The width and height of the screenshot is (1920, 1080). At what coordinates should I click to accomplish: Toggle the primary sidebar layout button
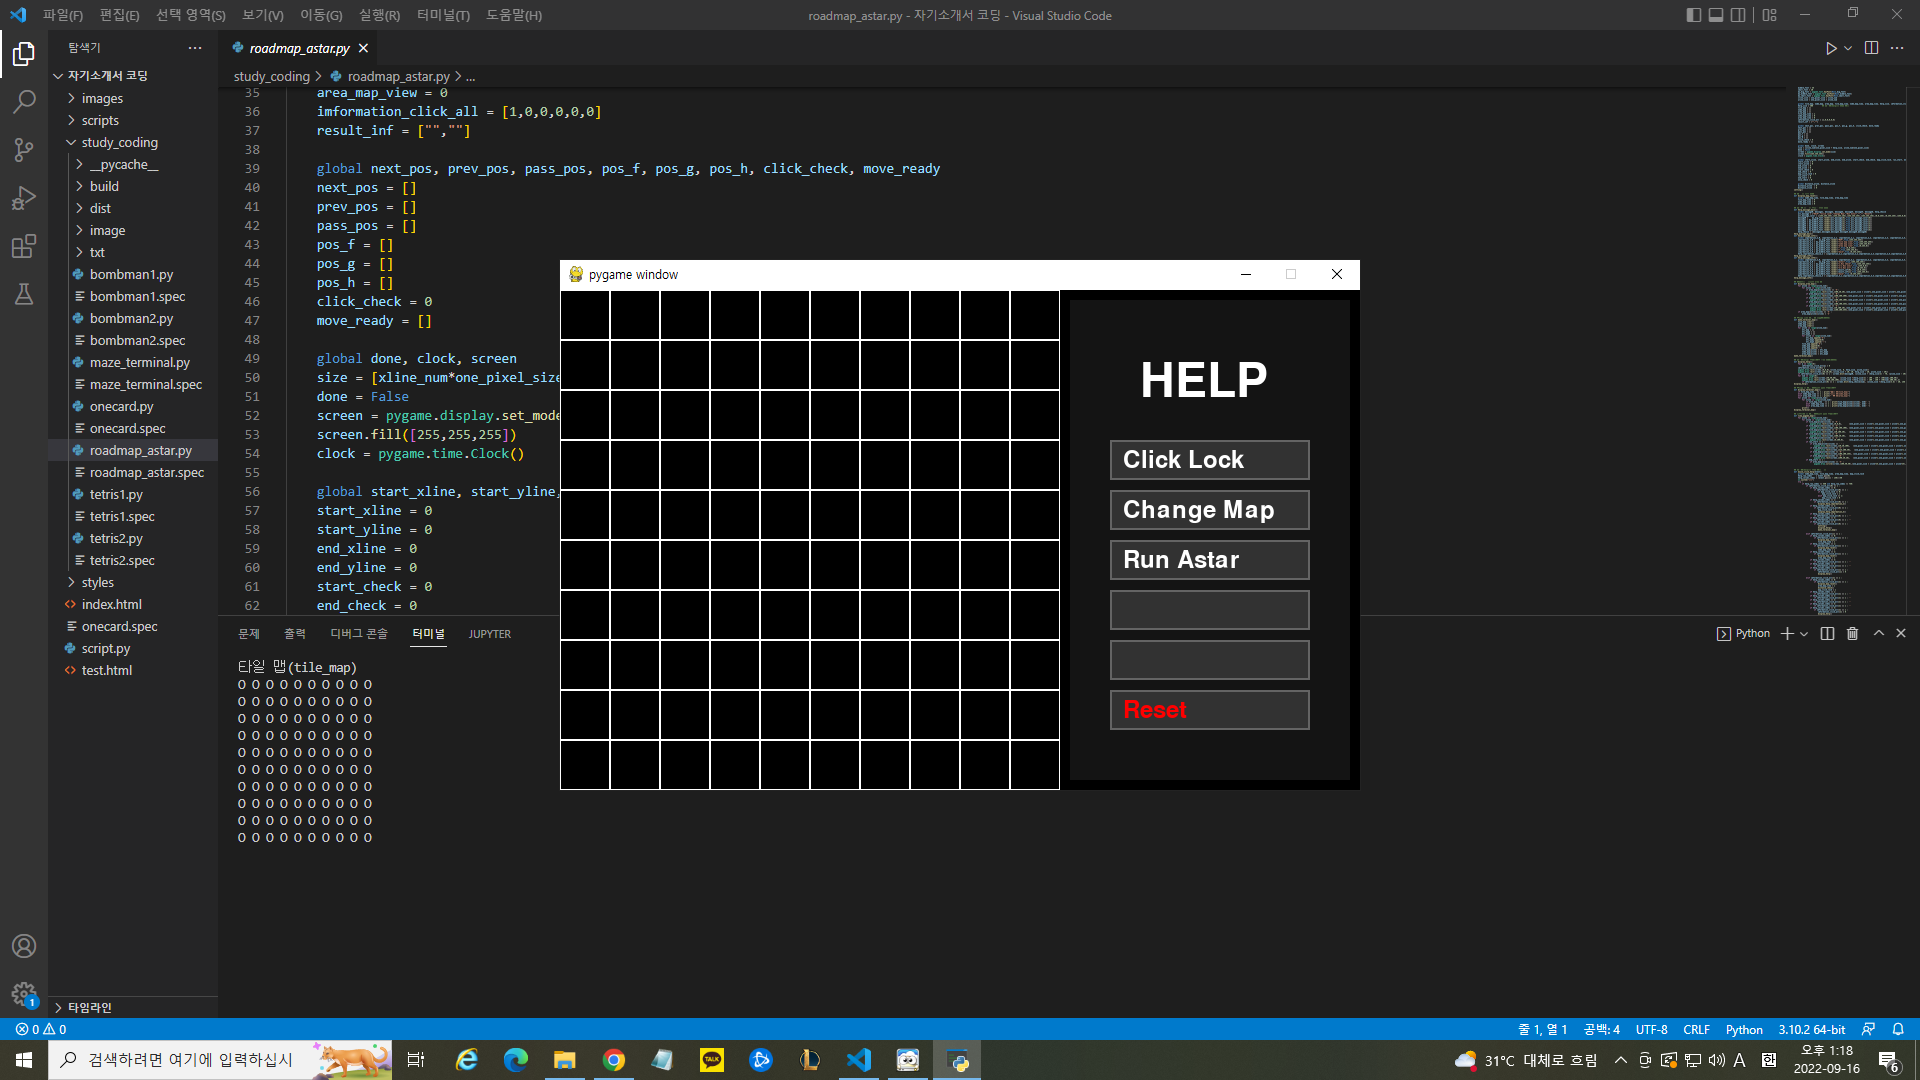(x=1693, y=15)
